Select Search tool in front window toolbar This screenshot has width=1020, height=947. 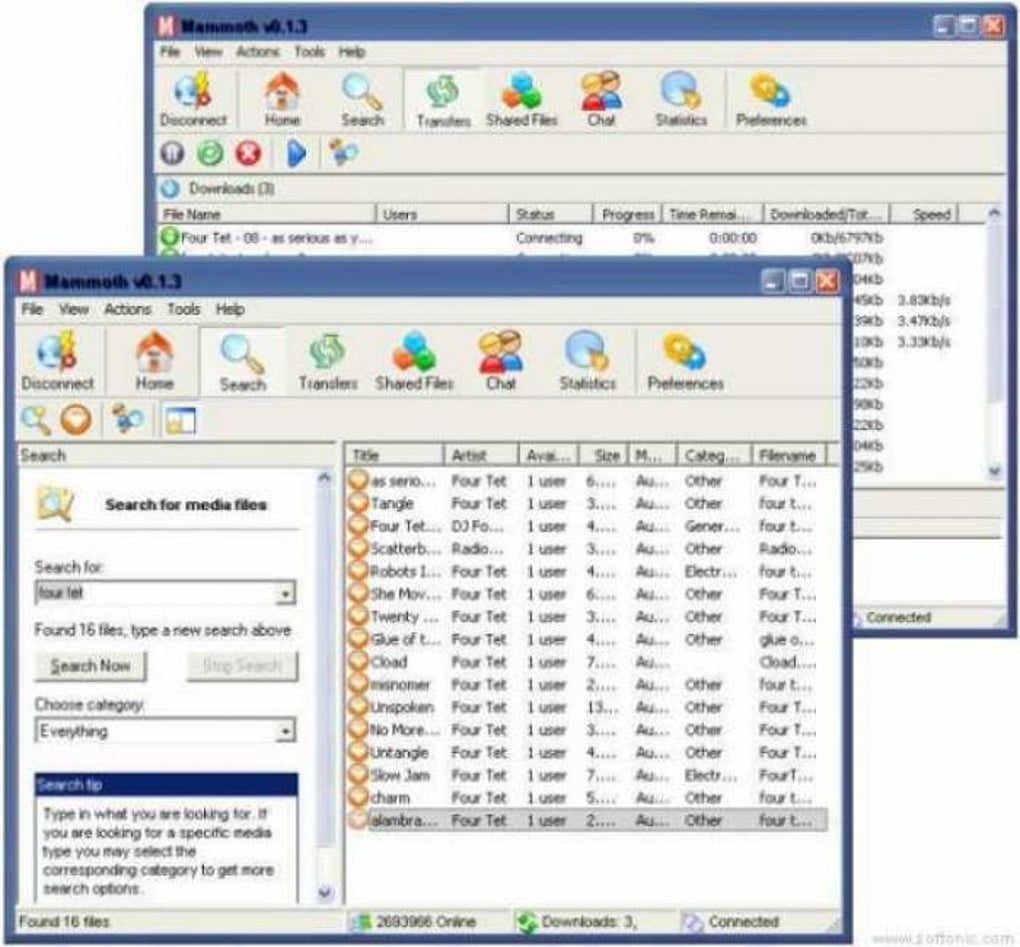(243, 361)
